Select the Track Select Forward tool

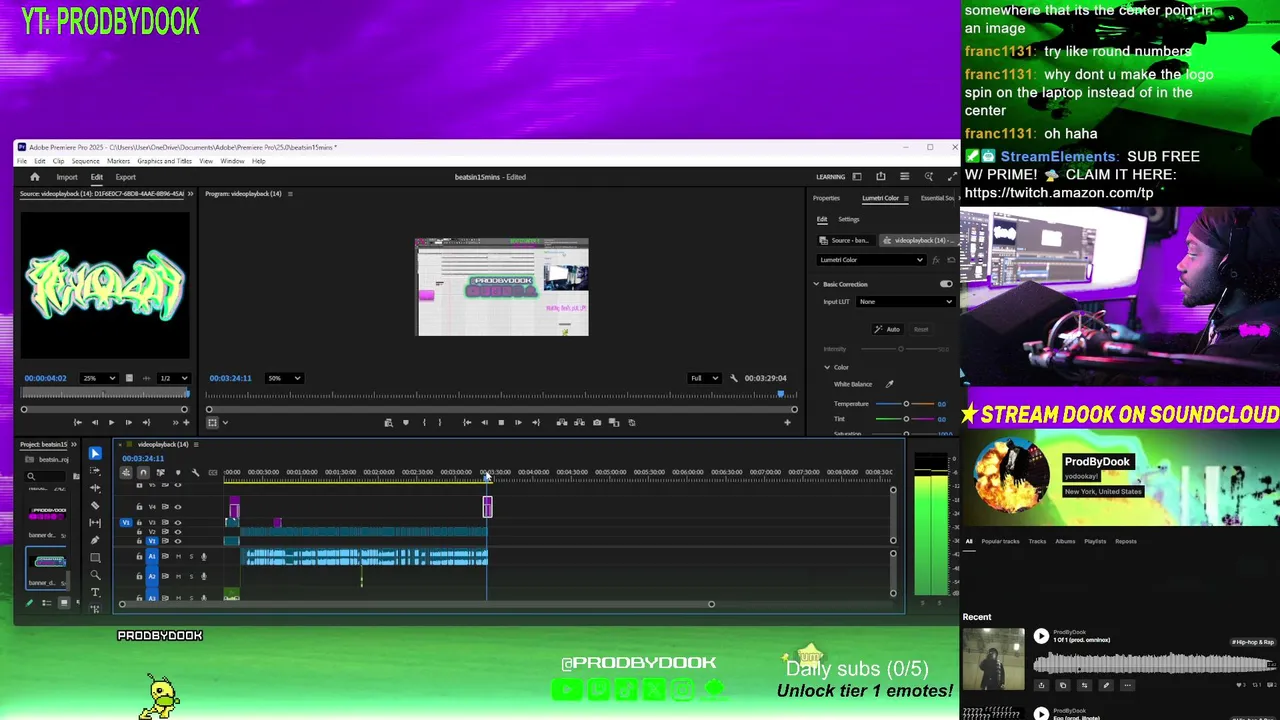pyautogui.click(x=95, y=470)
